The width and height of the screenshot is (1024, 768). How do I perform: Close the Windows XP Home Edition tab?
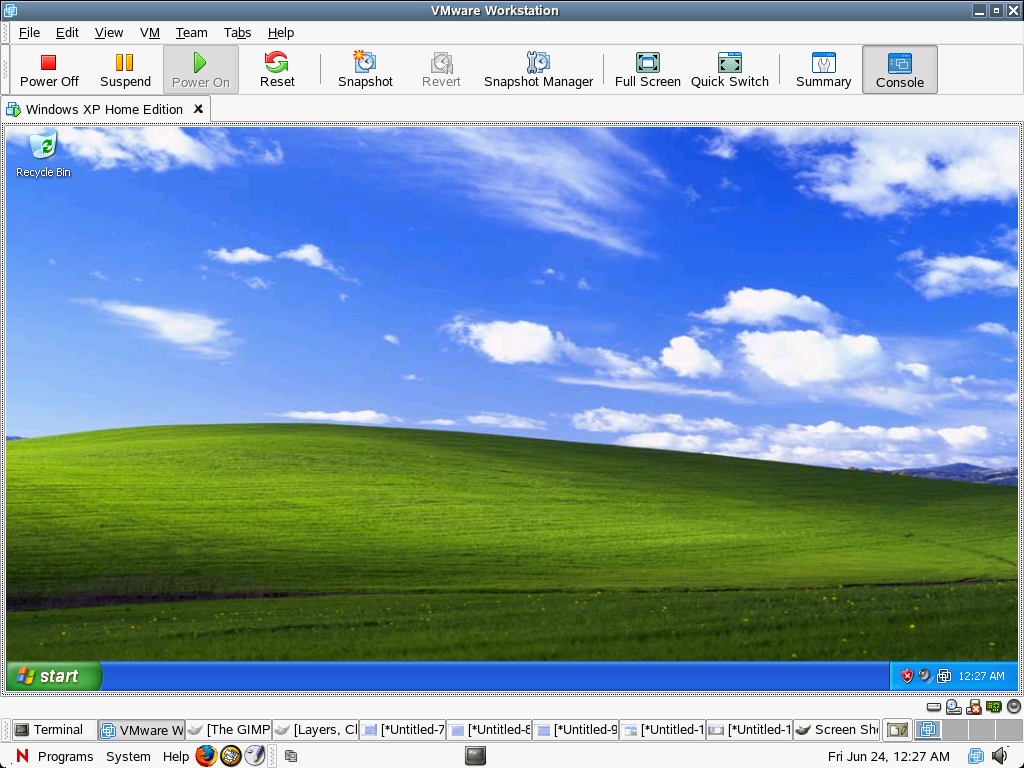click(198, 109)
